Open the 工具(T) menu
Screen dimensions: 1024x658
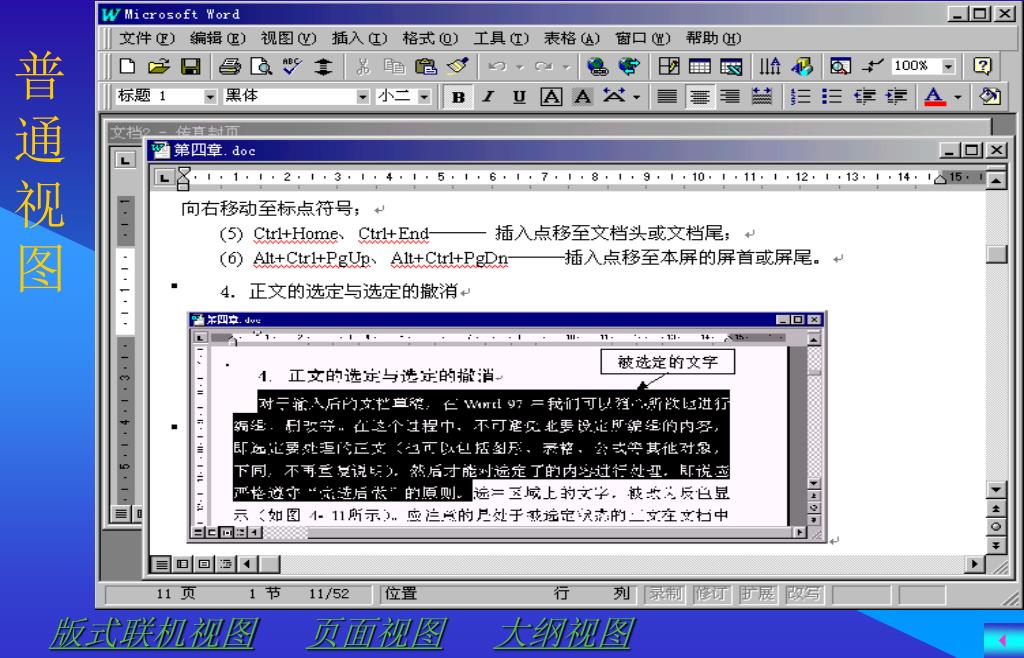click(x=501, y=39)
